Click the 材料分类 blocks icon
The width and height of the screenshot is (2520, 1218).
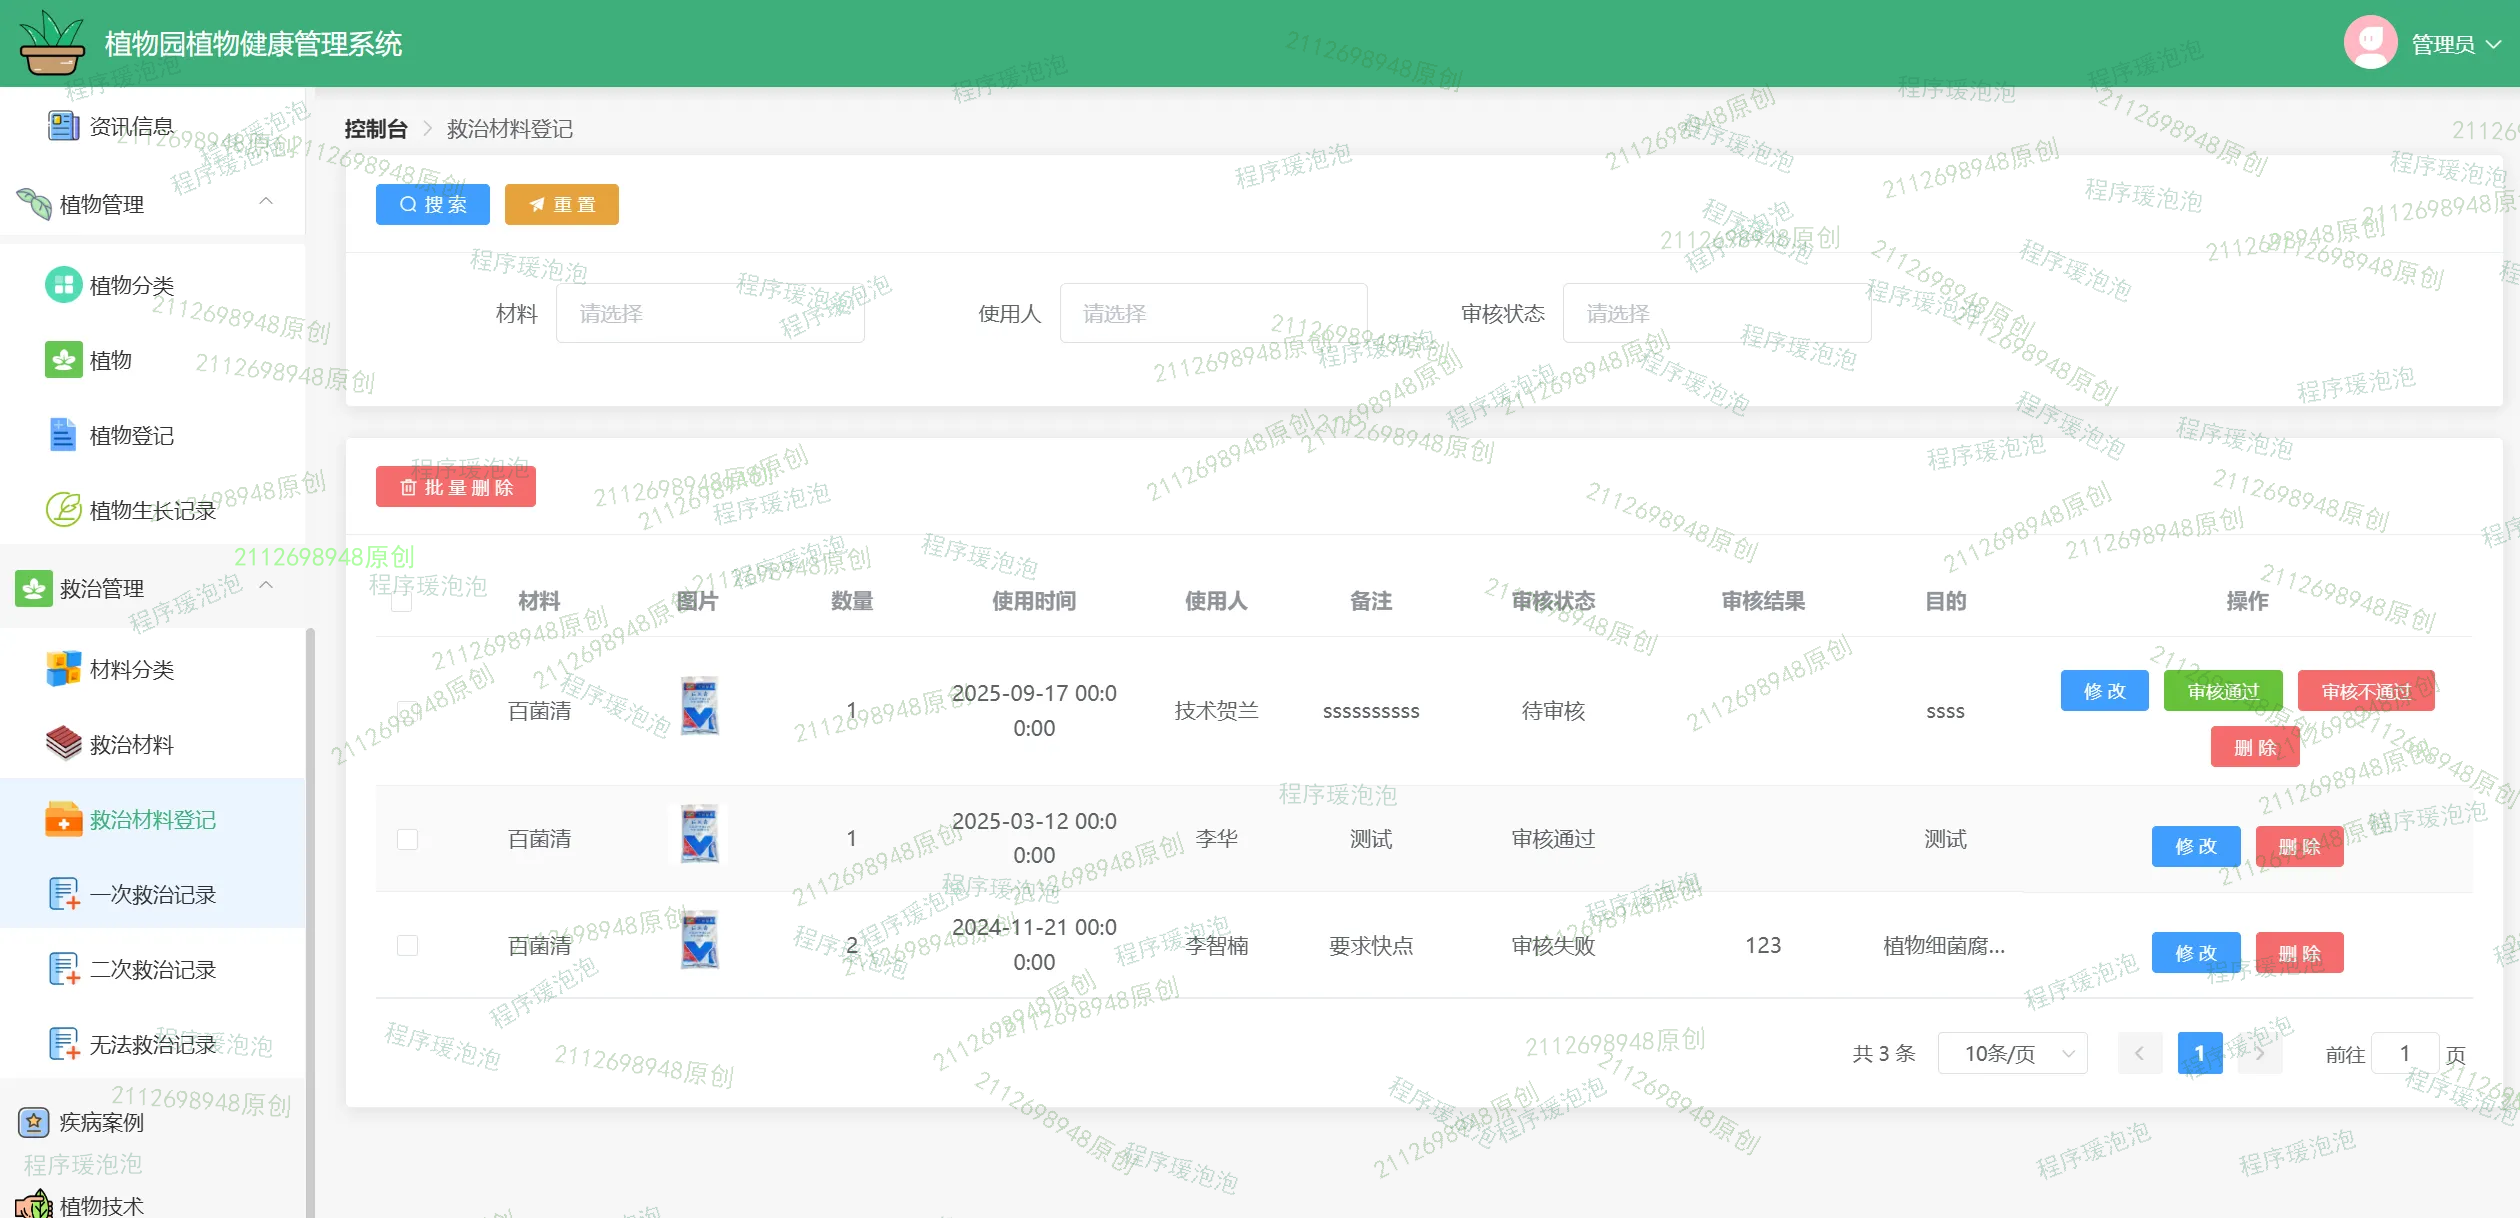(x=63, y=669)
